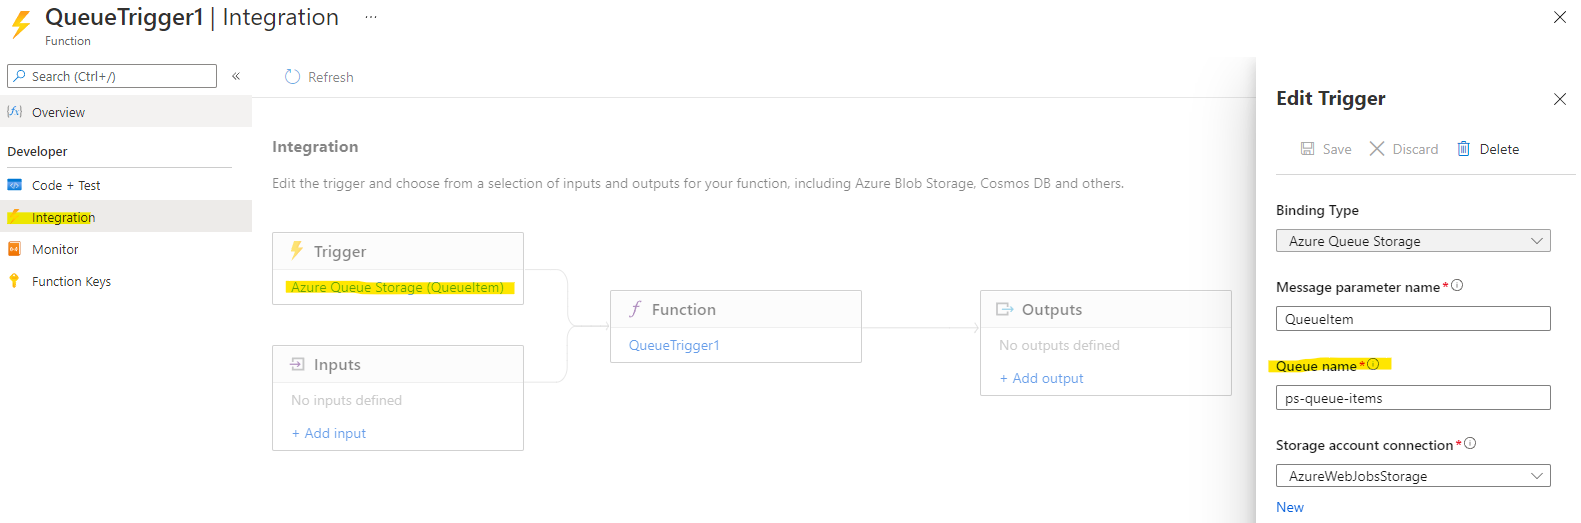The width and height of the screenshot is (1581, 523).
Task: Show info for Storage account connection
Action: coord(1470,444)
